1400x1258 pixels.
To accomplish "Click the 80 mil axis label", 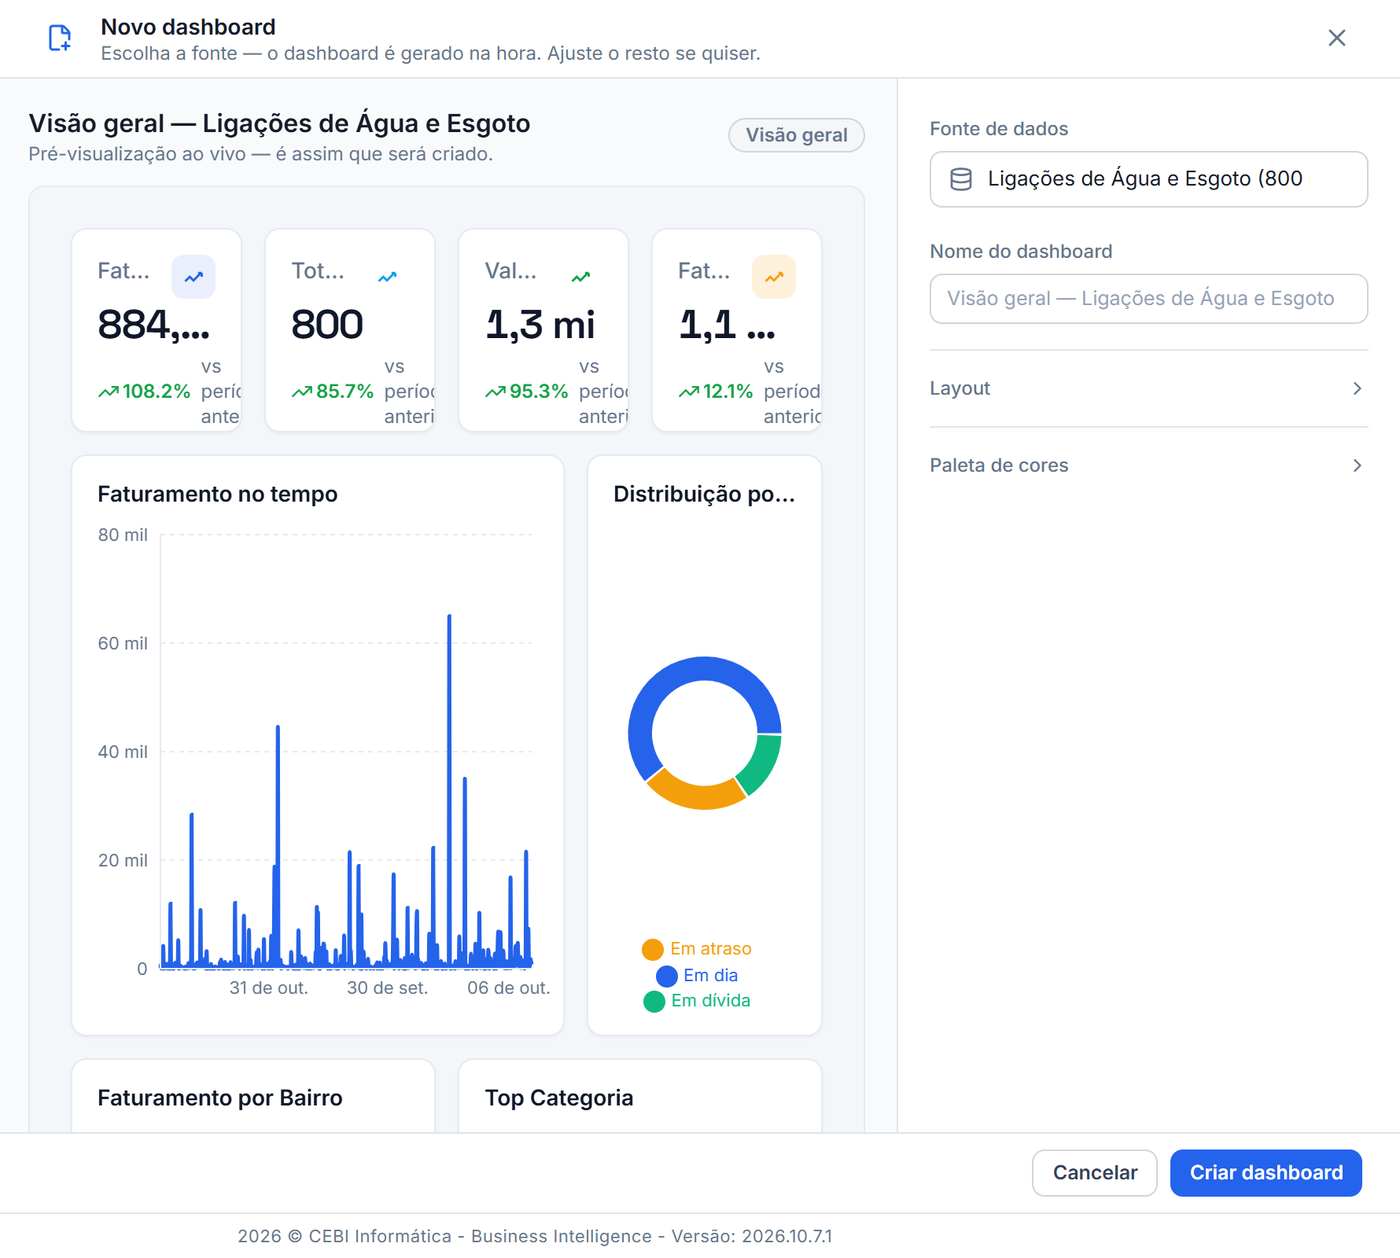I will [123, 535].
